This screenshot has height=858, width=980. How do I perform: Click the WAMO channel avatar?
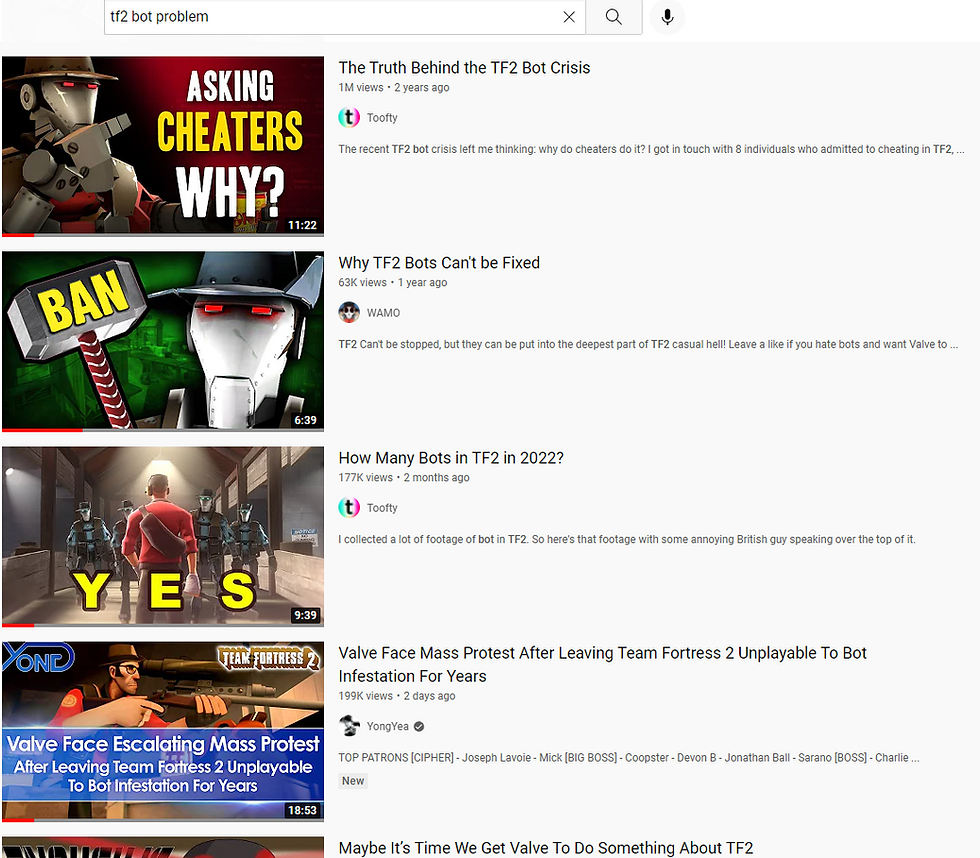(x=349, y=312)
